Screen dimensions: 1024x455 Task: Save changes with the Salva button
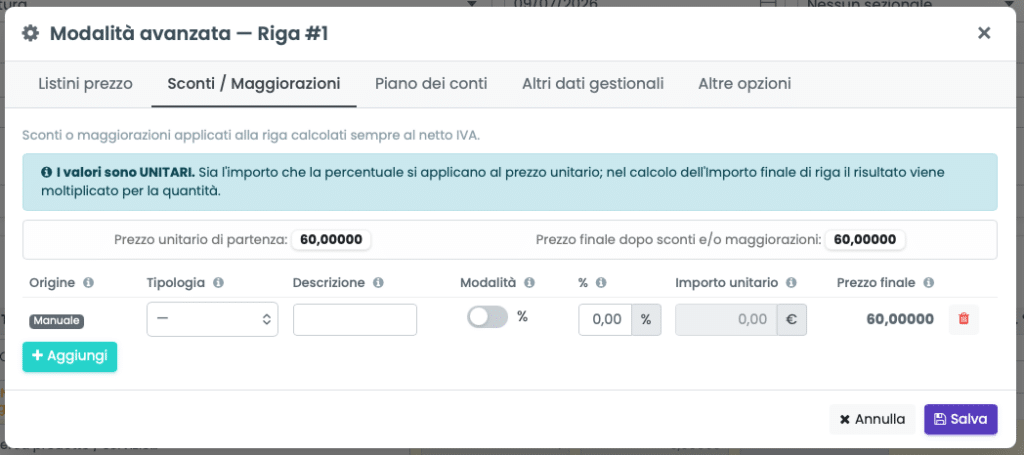pyautogui.click(x=961, y=419)
